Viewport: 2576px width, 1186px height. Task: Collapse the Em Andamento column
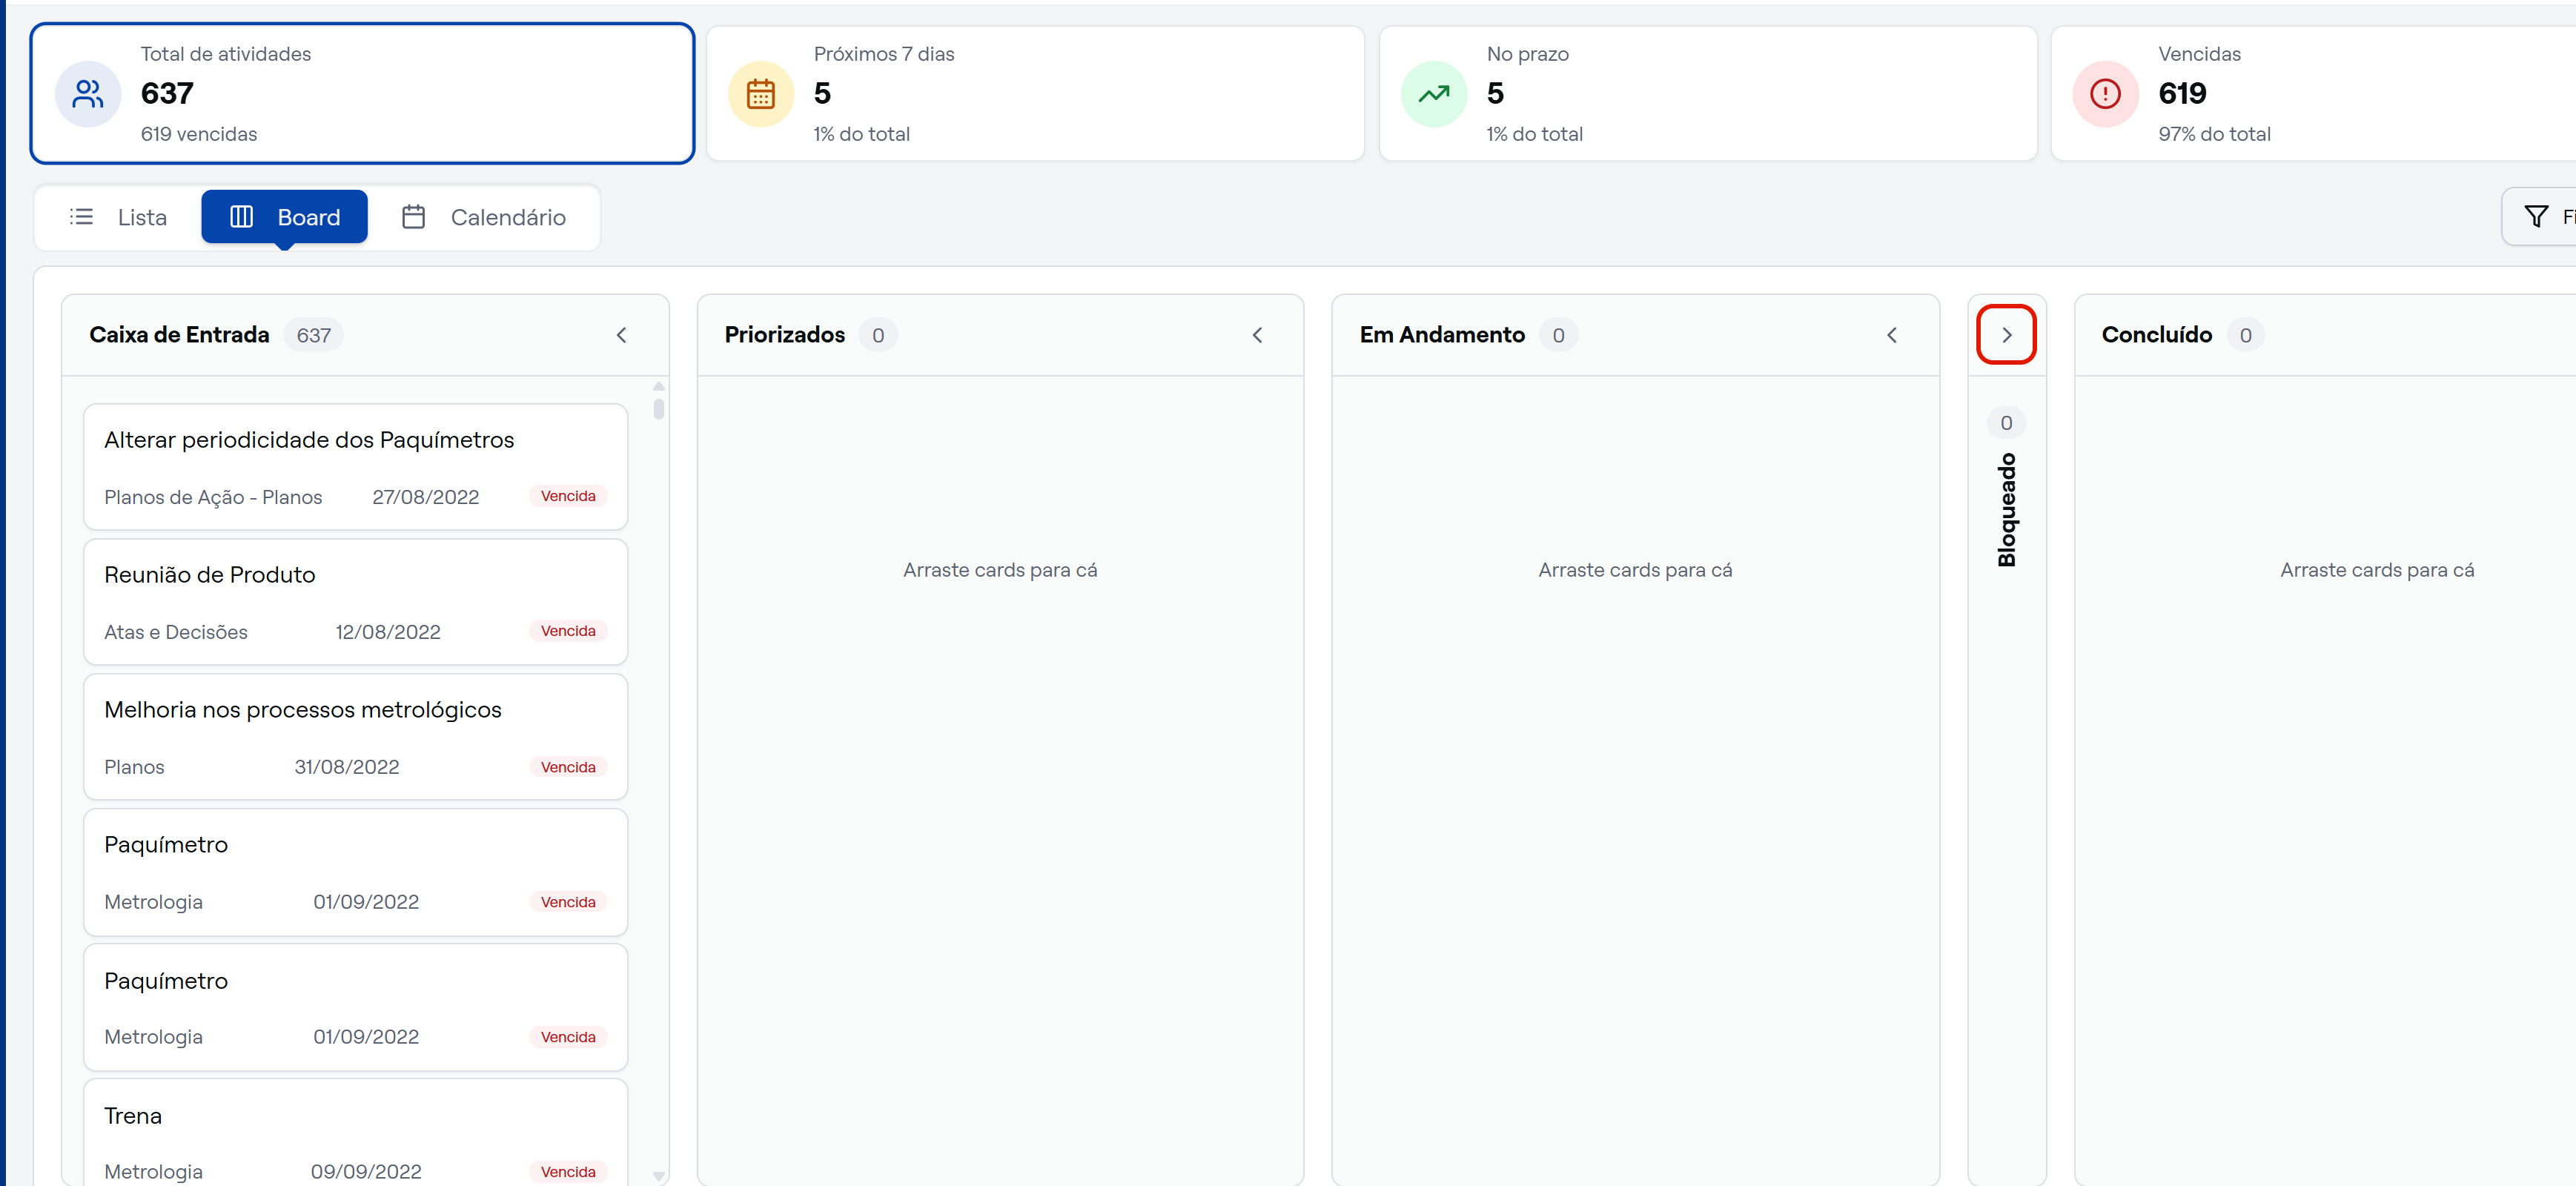tap(1892, 335)
